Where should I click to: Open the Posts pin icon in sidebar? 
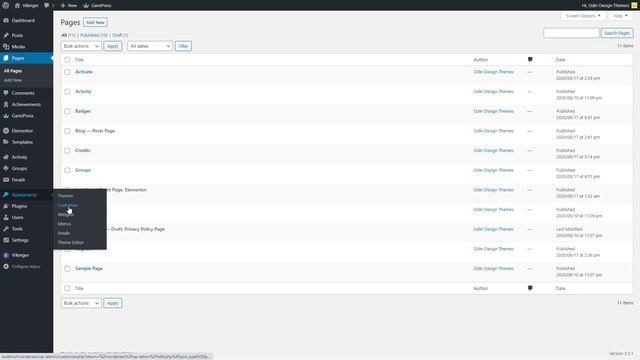coord(6,36)
